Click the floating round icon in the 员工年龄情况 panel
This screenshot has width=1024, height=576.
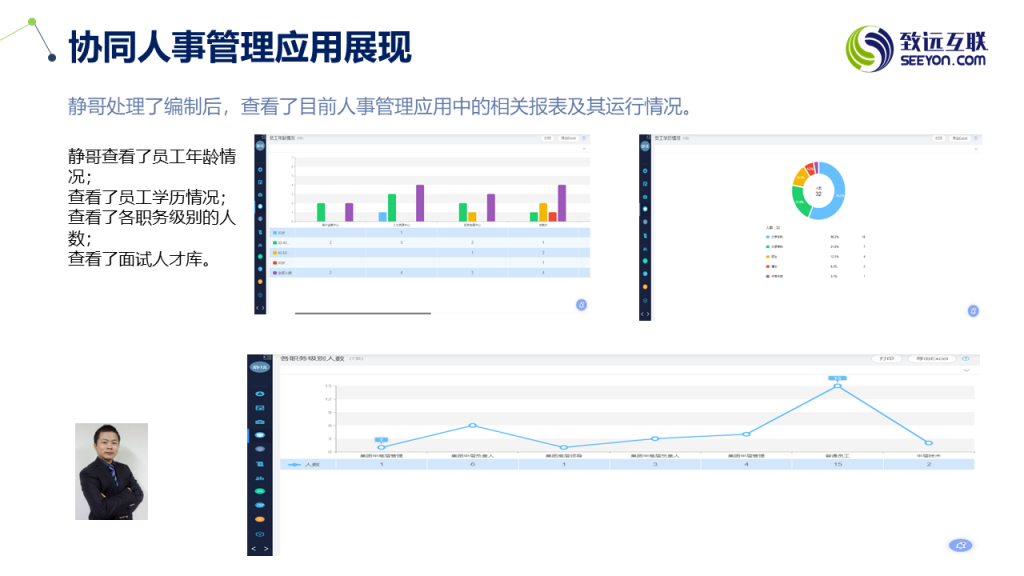(581, 304)
